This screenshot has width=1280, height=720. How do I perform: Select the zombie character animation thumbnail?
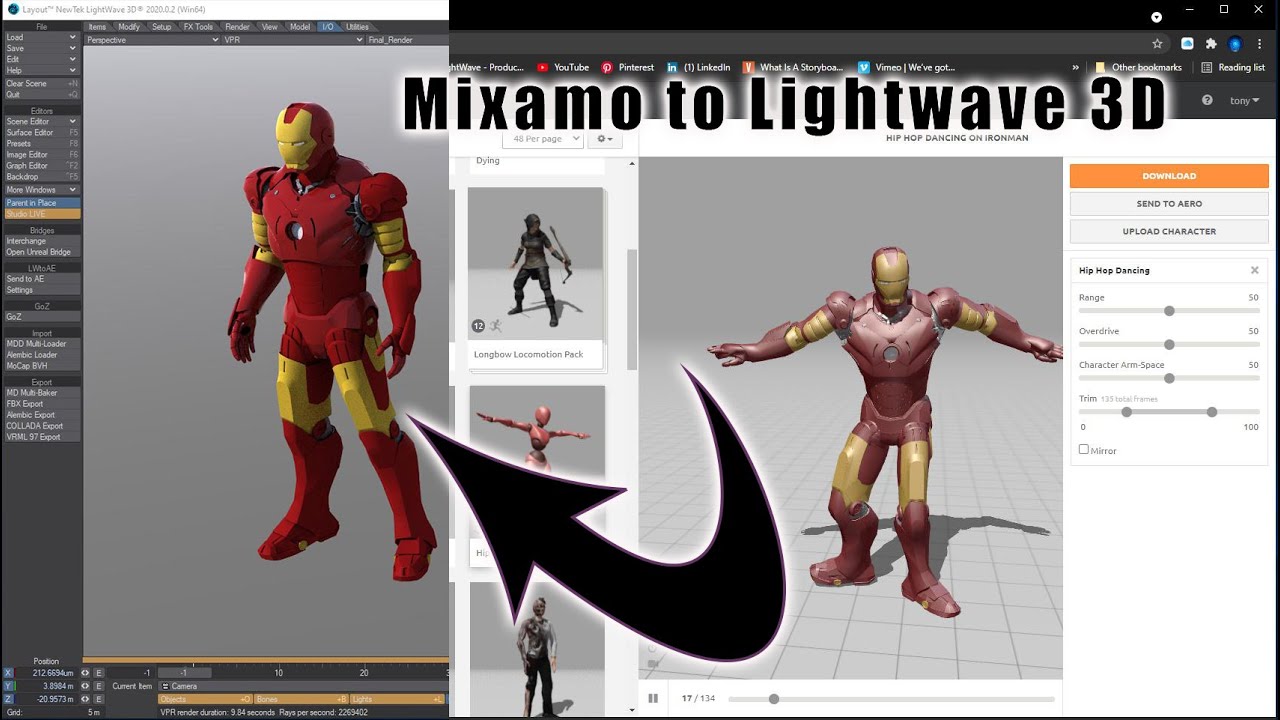(x=537, y=650)
